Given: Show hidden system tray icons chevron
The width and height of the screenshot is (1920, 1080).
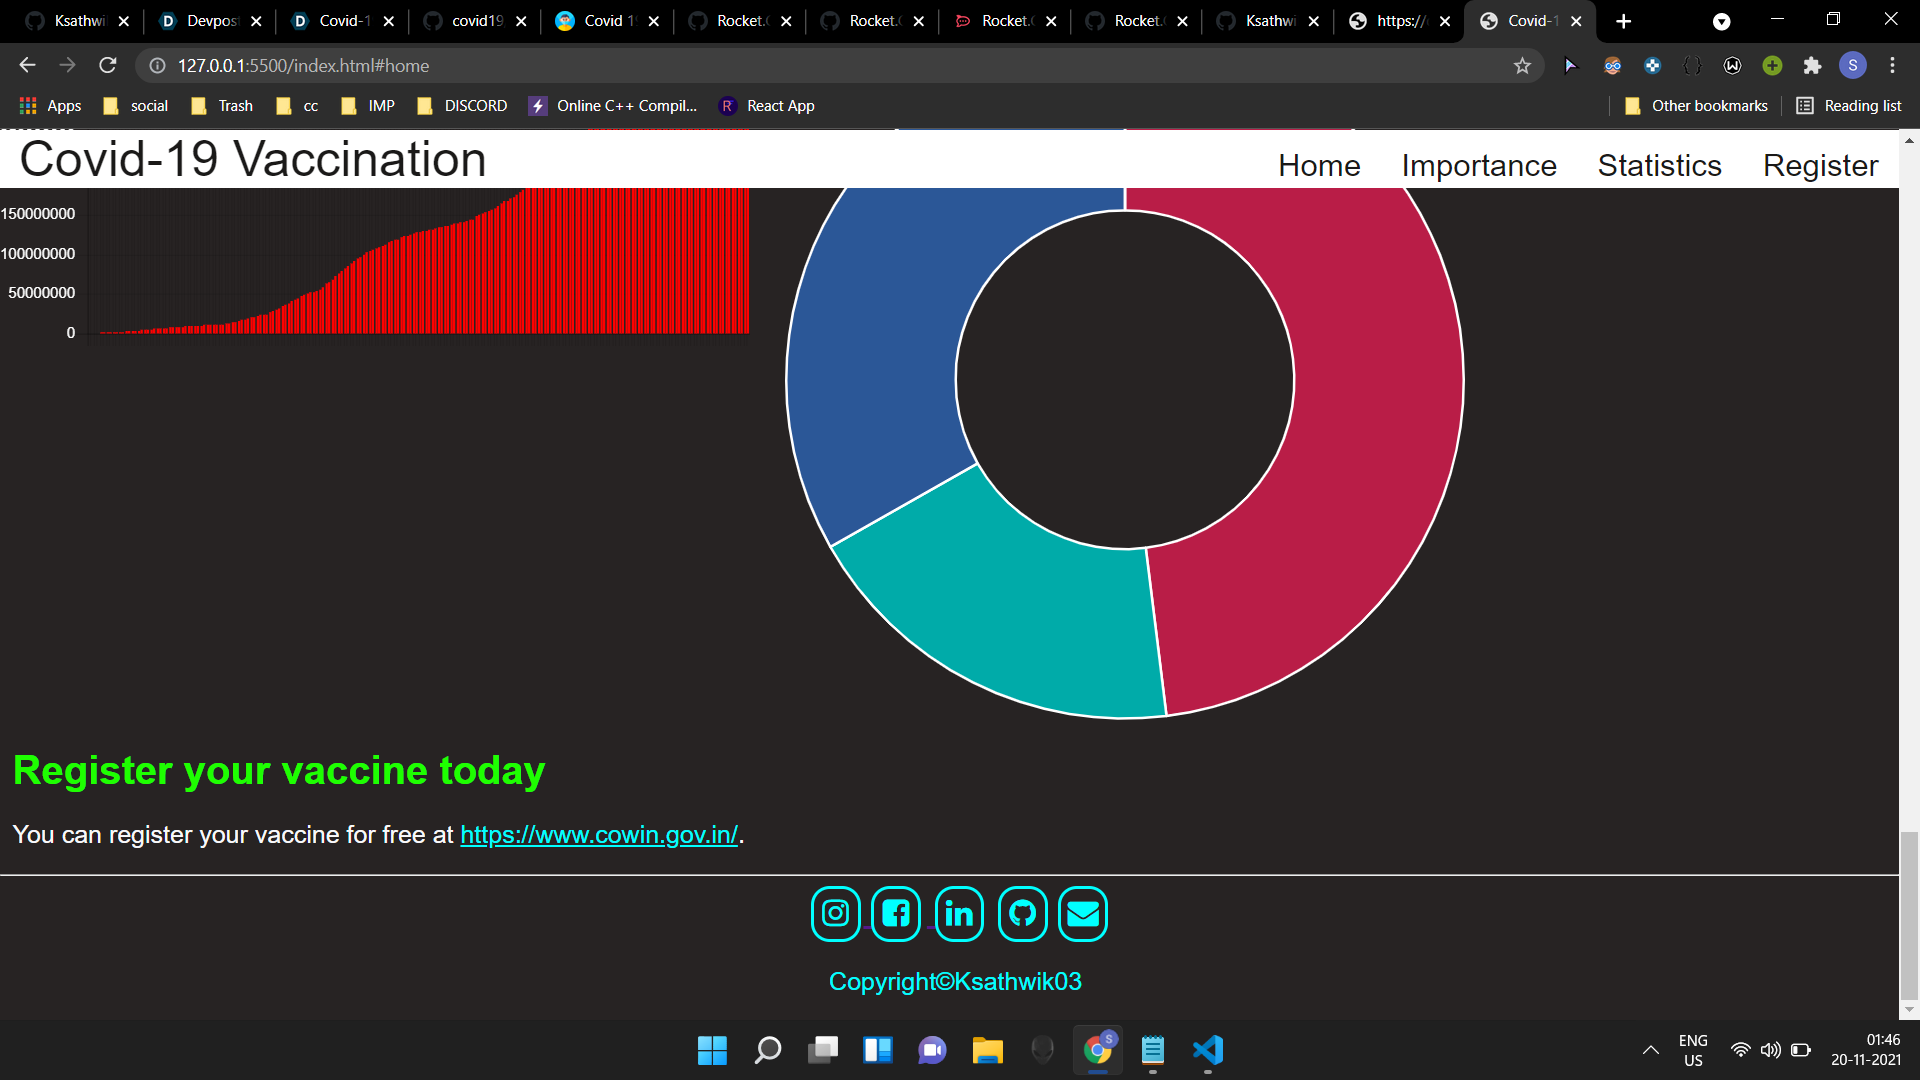Looking at the screenshot, I should pyautogui.click(x=1651, y=1050).
